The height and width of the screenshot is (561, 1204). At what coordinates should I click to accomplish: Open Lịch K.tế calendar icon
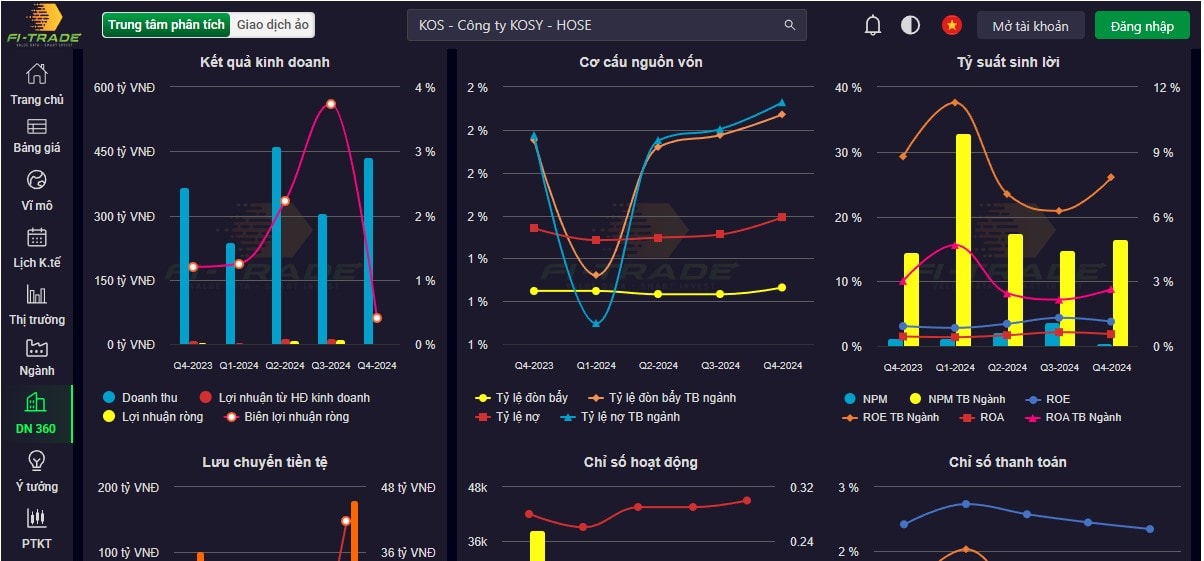[x=37, y=238]
